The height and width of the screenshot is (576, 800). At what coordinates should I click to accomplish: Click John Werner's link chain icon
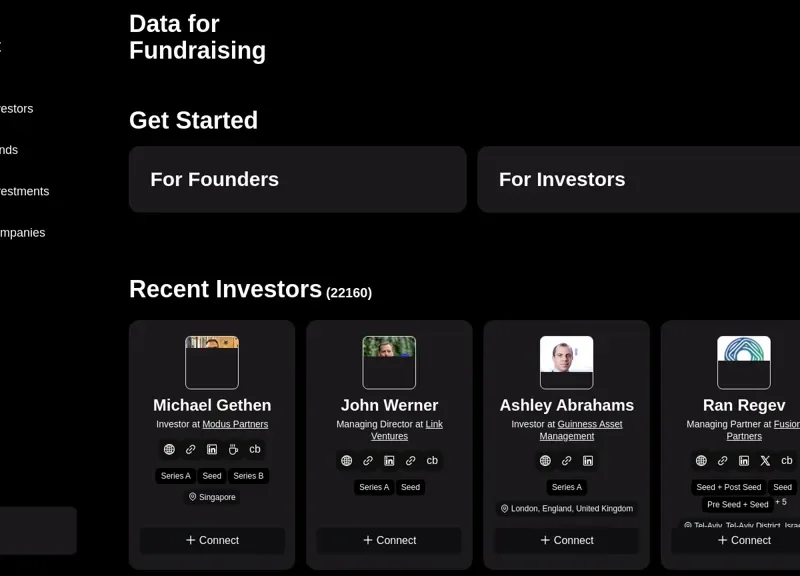tap(368, 461)
